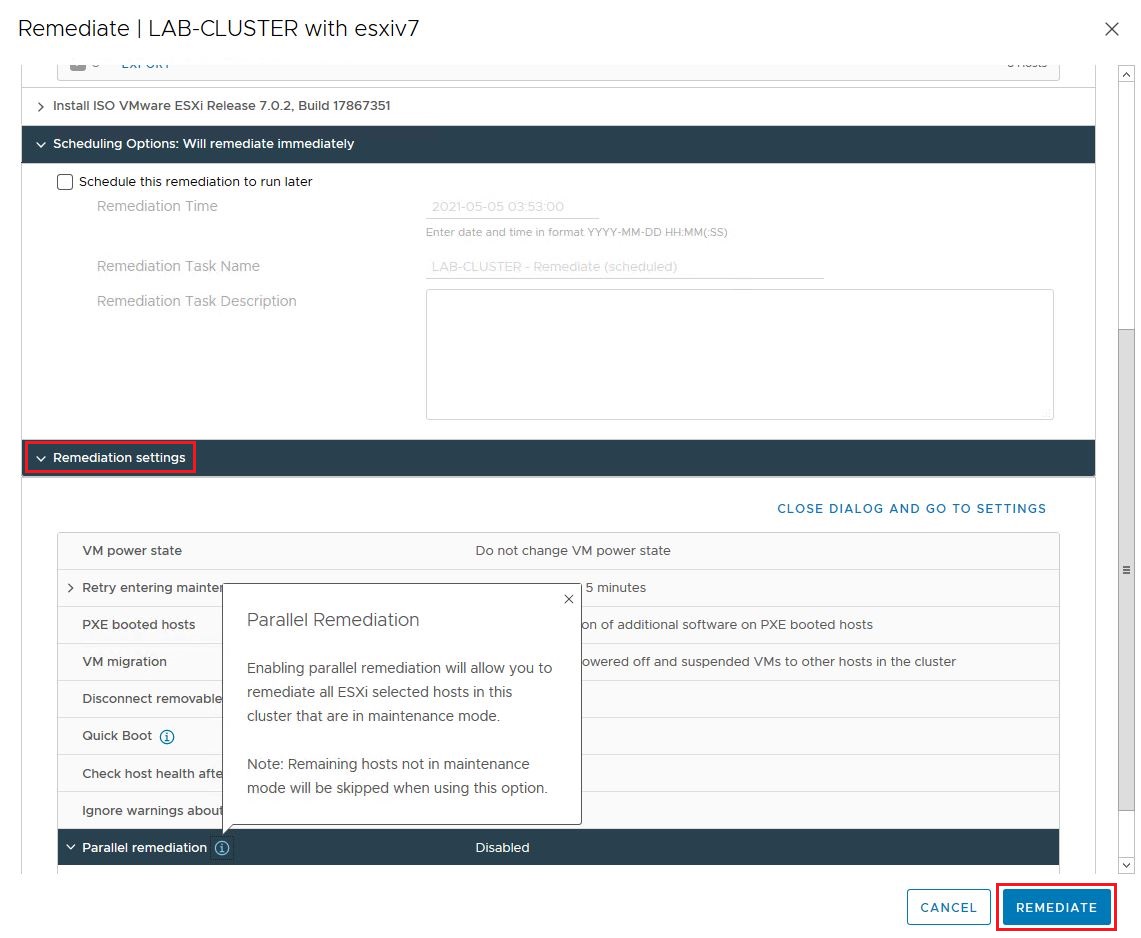Click the Remediation Time field
This screenshot has width=1141, height=938.
pyautogui.click(x=511, y=207)
